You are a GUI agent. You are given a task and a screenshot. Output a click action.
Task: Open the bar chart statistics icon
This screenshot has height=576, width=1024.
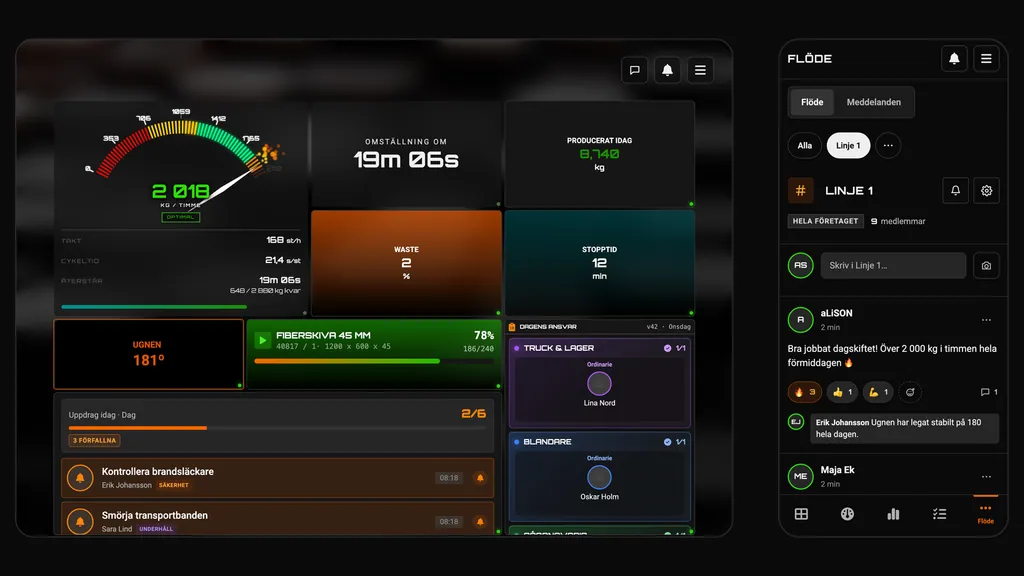coord(893,514)
